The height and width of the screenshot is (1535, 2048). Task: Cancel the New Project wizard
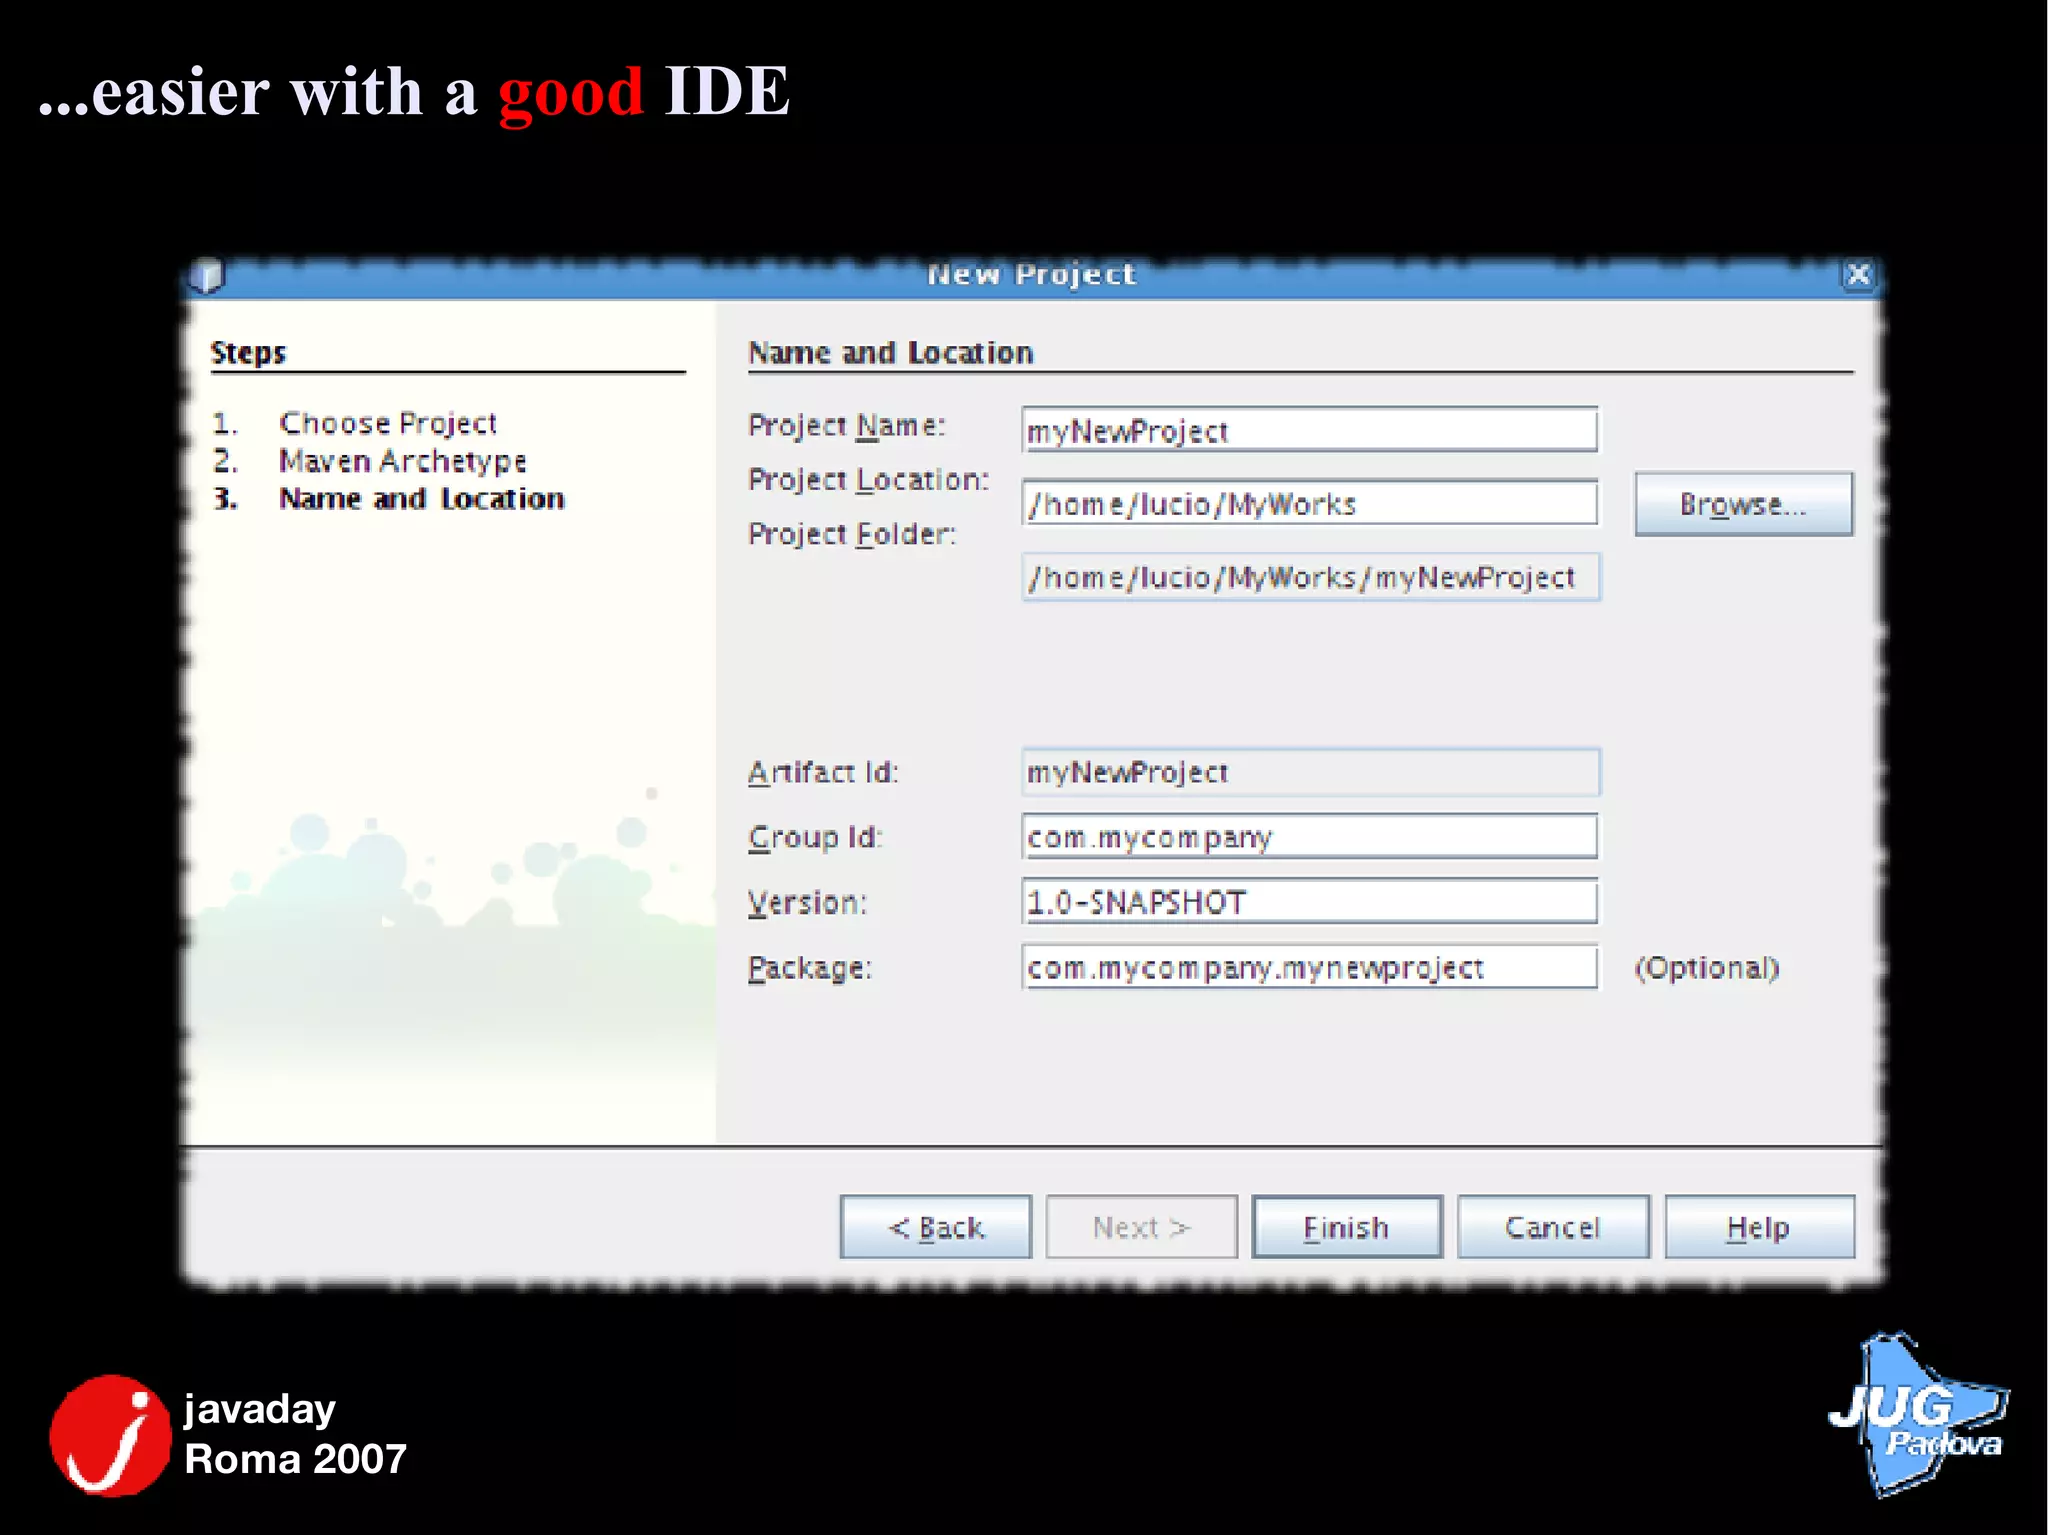tap(1553, 1227)
